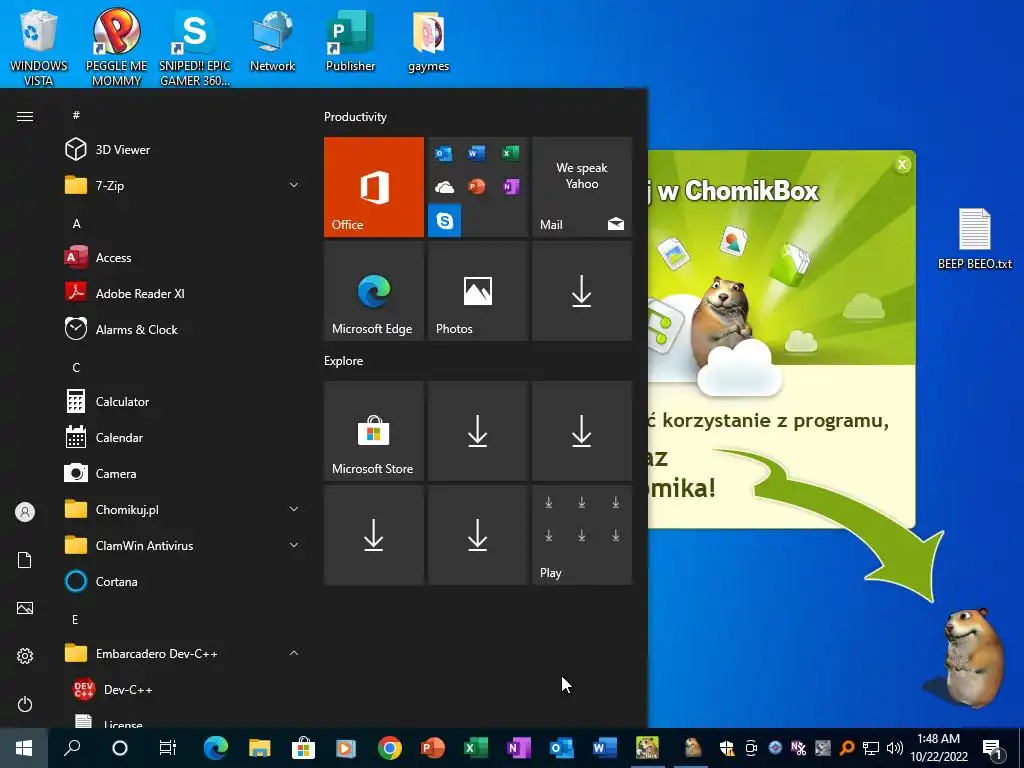Open Calendar app
Viewport: 1024px width, 768px height.
tap(118, 438)
